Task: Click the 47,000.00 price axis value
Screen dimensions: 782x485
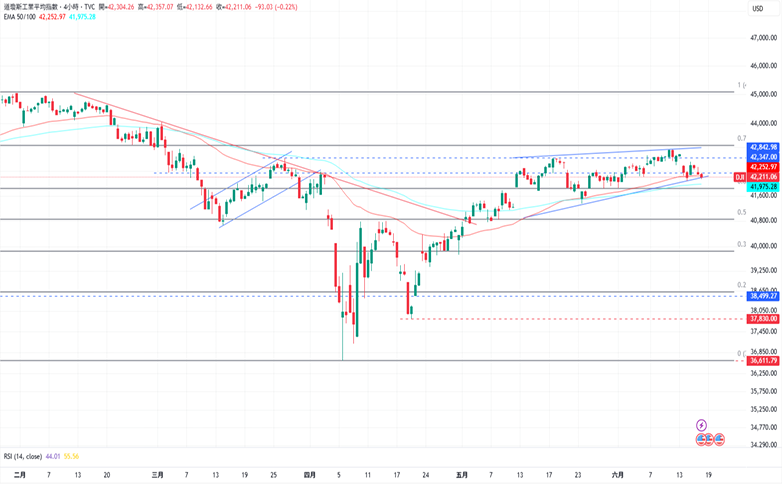Action: [x=764, y=37]
